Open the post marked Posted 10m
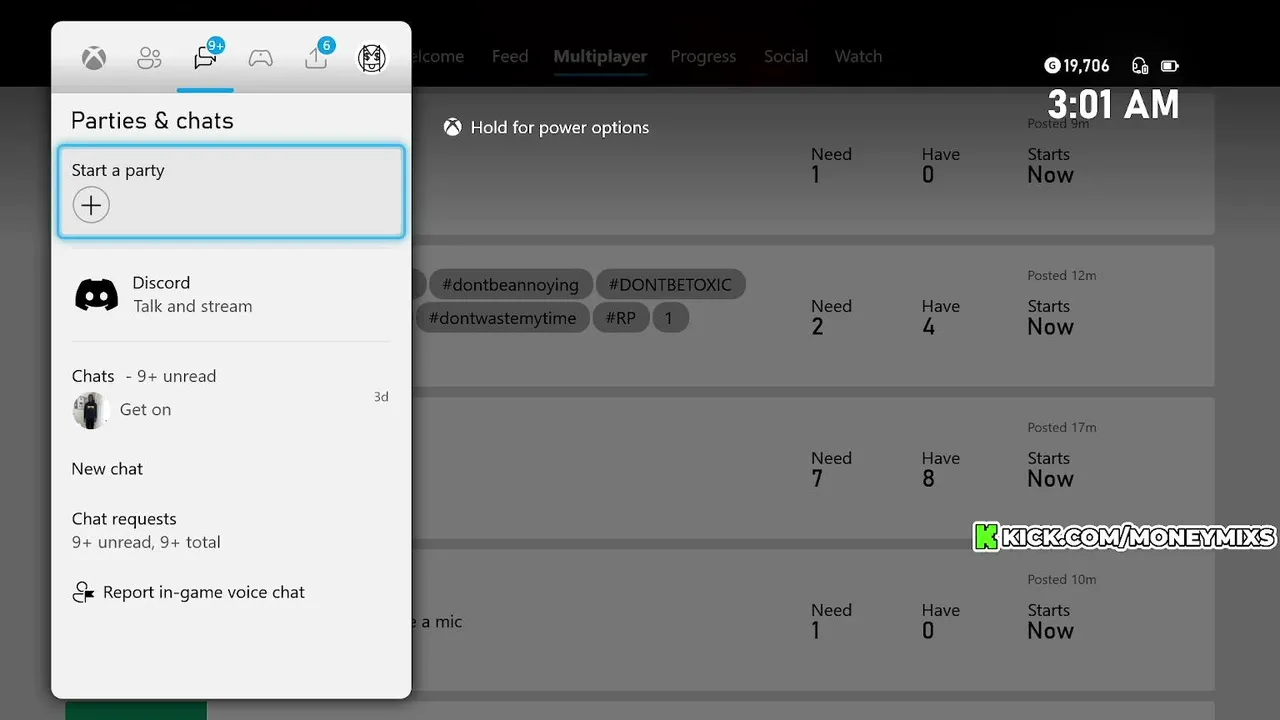 point(812,620)
